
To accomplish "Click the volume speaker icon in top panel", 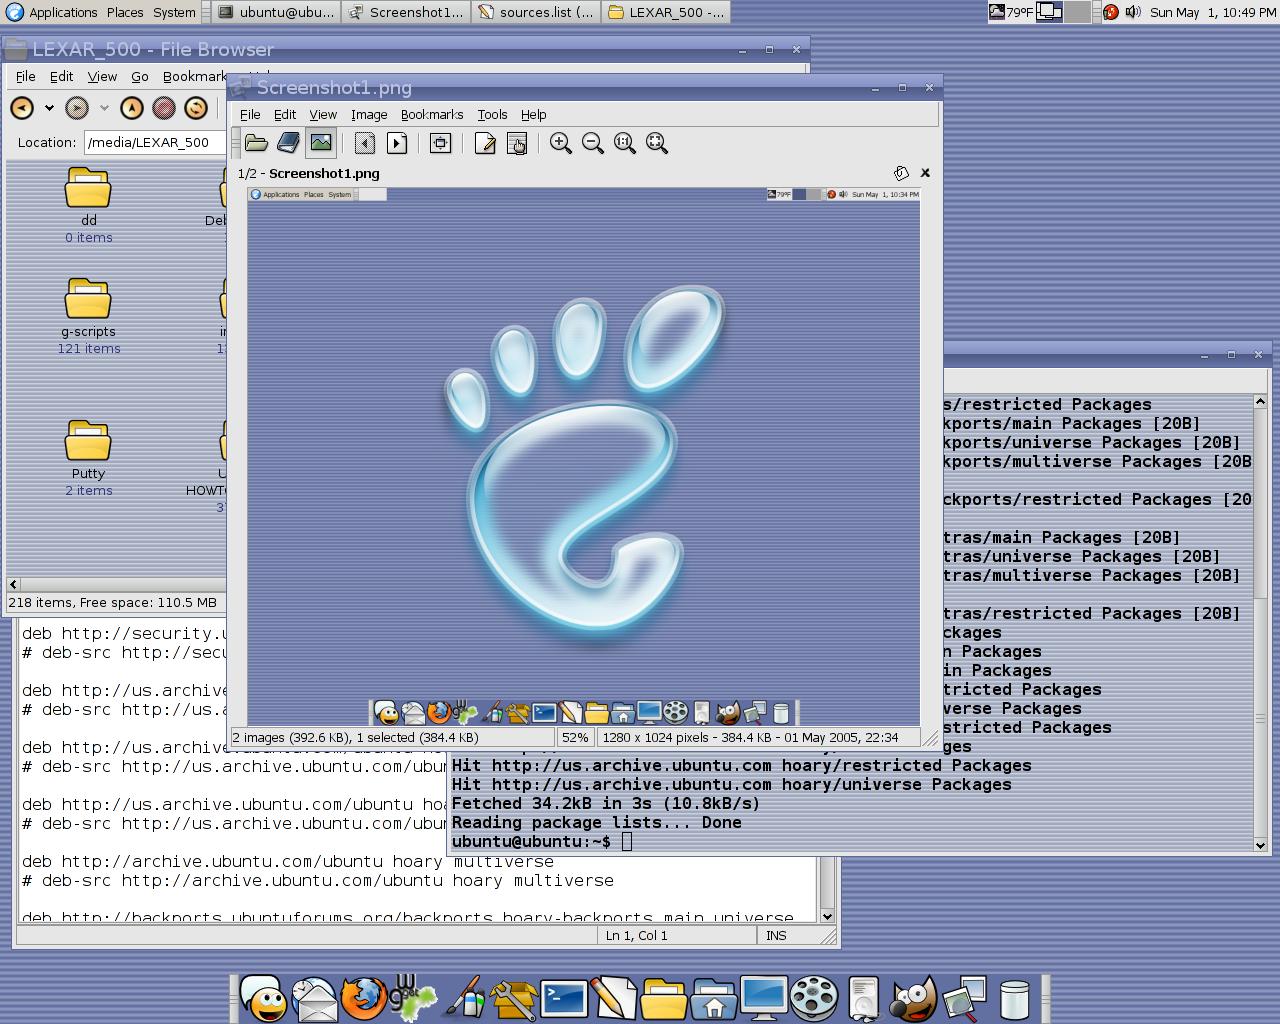I will coord(1132,12).
